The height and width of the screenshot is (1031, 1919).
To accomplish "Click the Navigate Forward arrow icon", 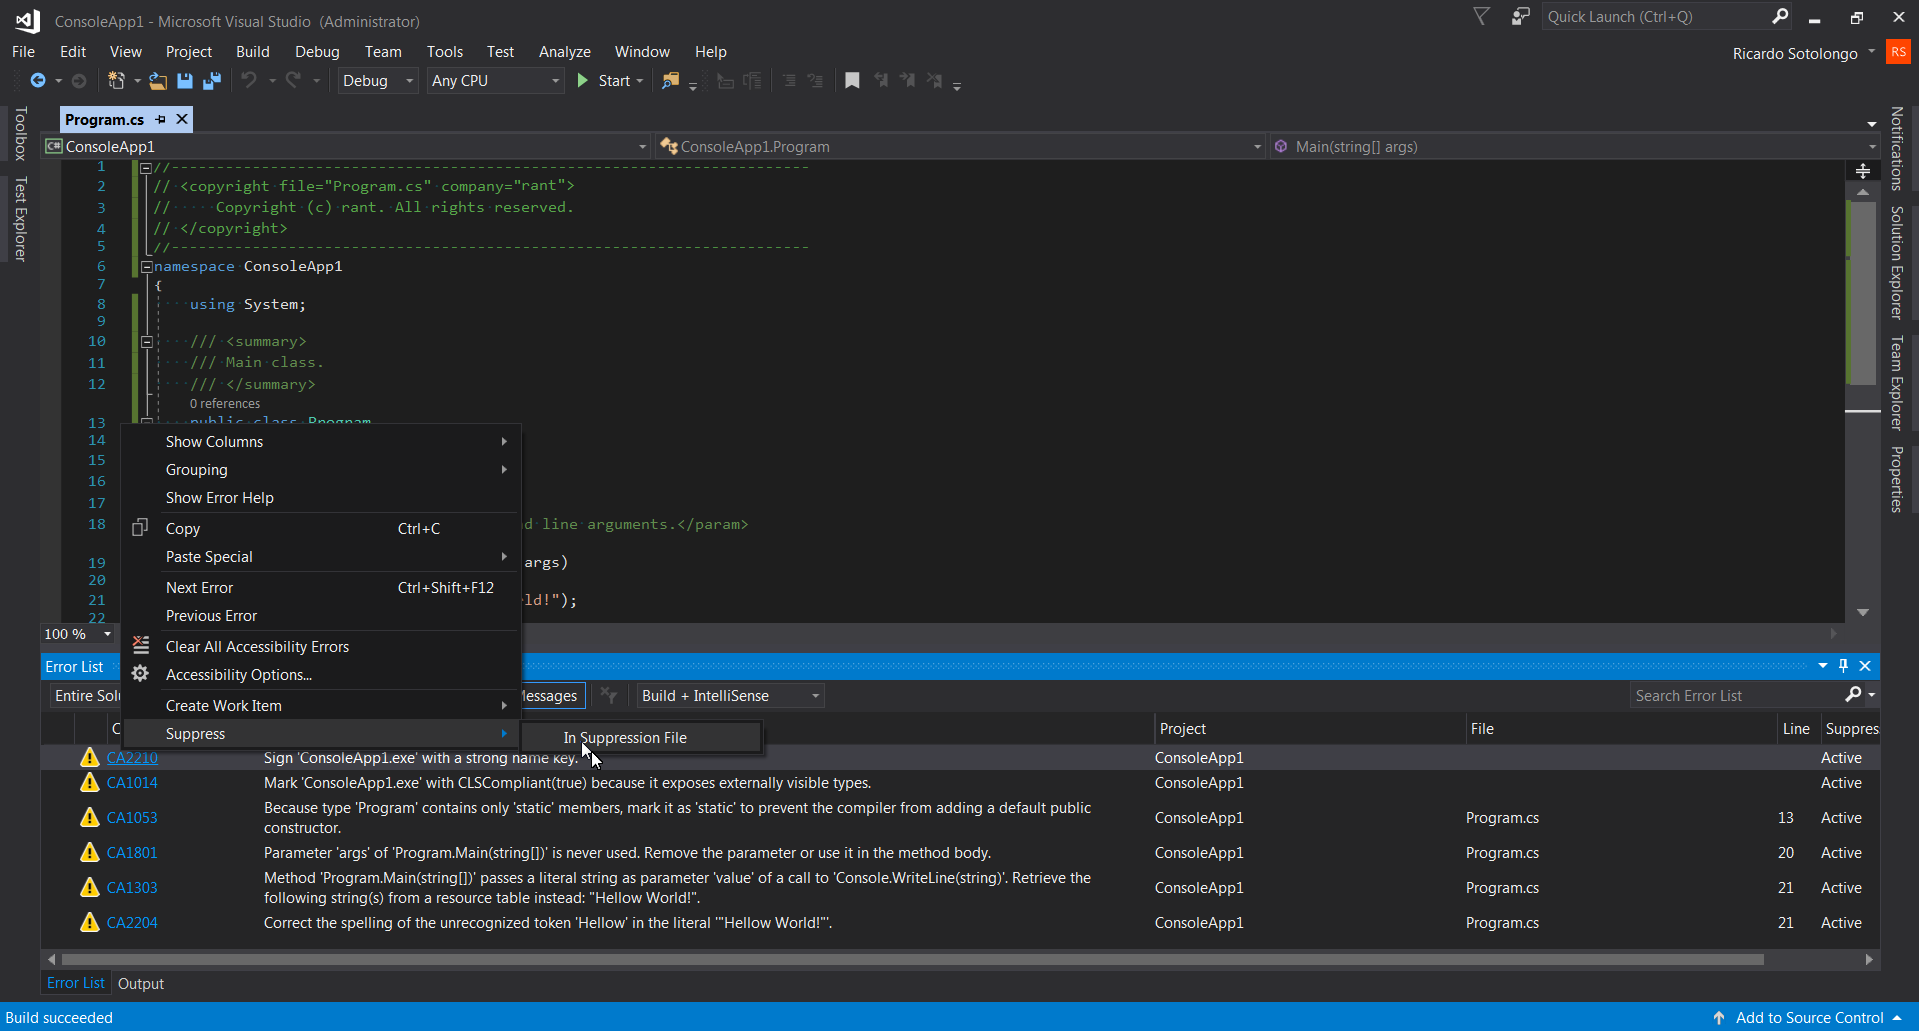I will tap(79, 81).
